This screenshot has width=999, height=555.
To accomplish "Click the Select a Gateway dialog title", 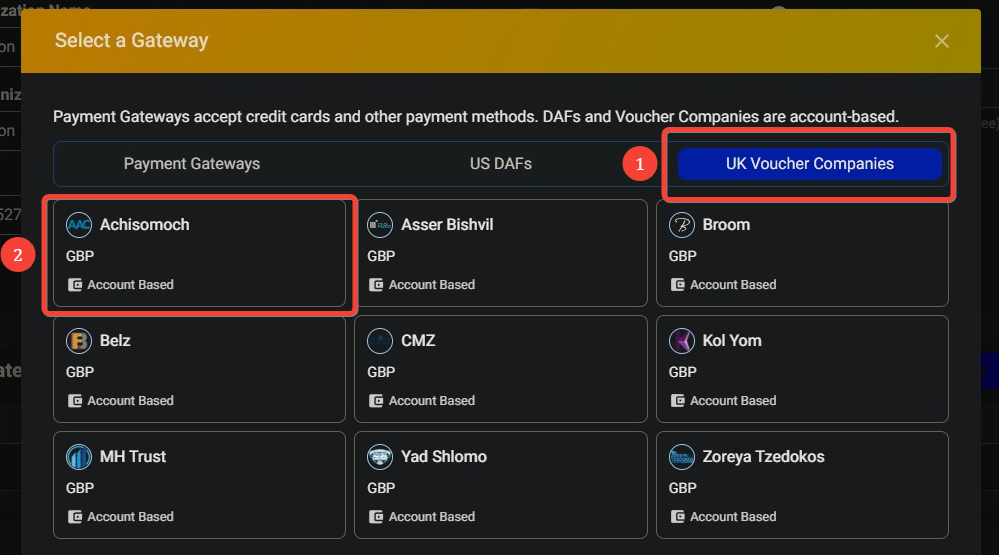I will 132,41.
